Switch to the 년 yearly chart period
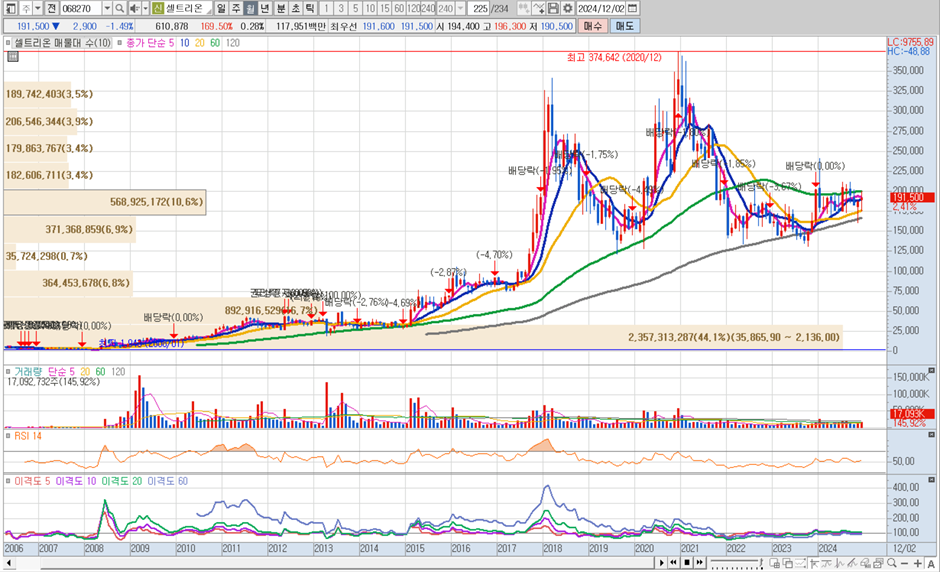The height and width of the screenshot is (572, 940). tap(265, 8)
